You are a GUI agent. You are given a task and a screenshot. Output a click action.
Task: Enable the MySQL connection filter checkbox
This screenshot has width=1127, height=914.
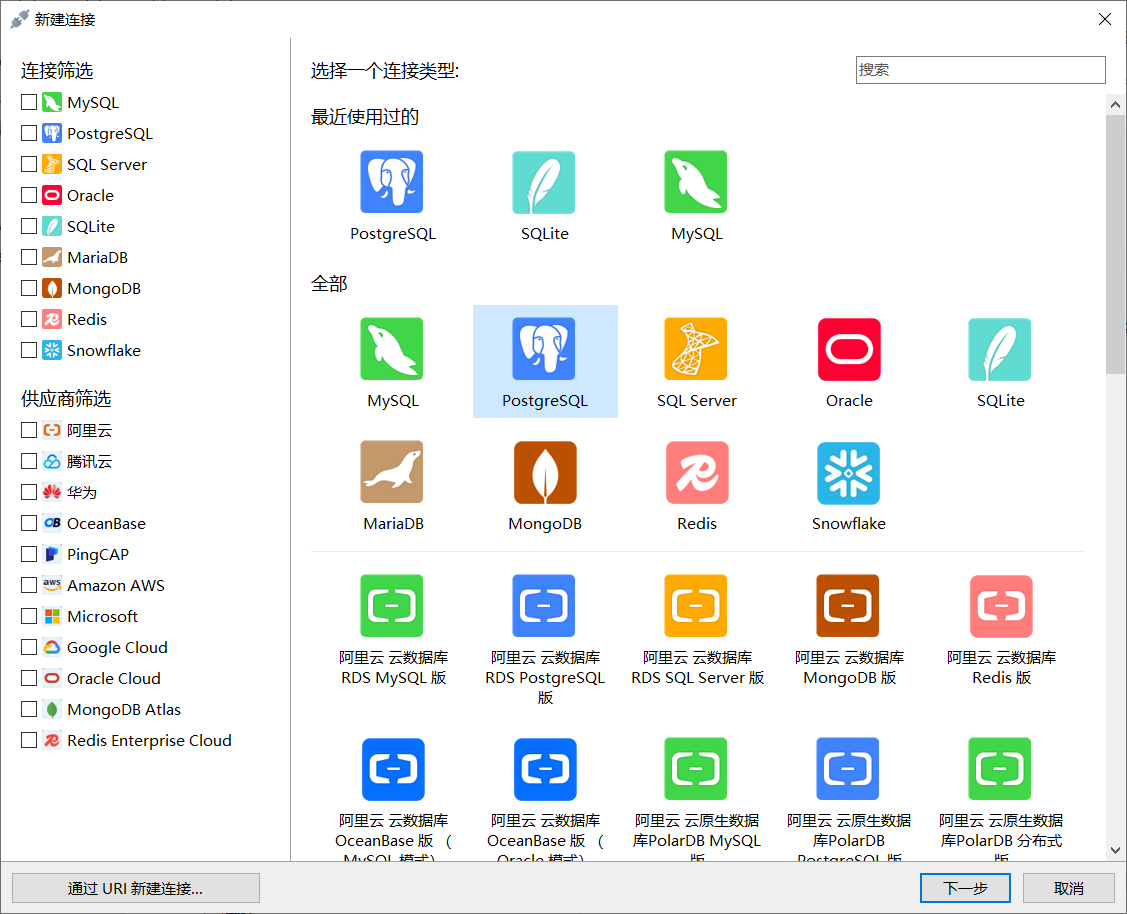[x=29, y=103]
